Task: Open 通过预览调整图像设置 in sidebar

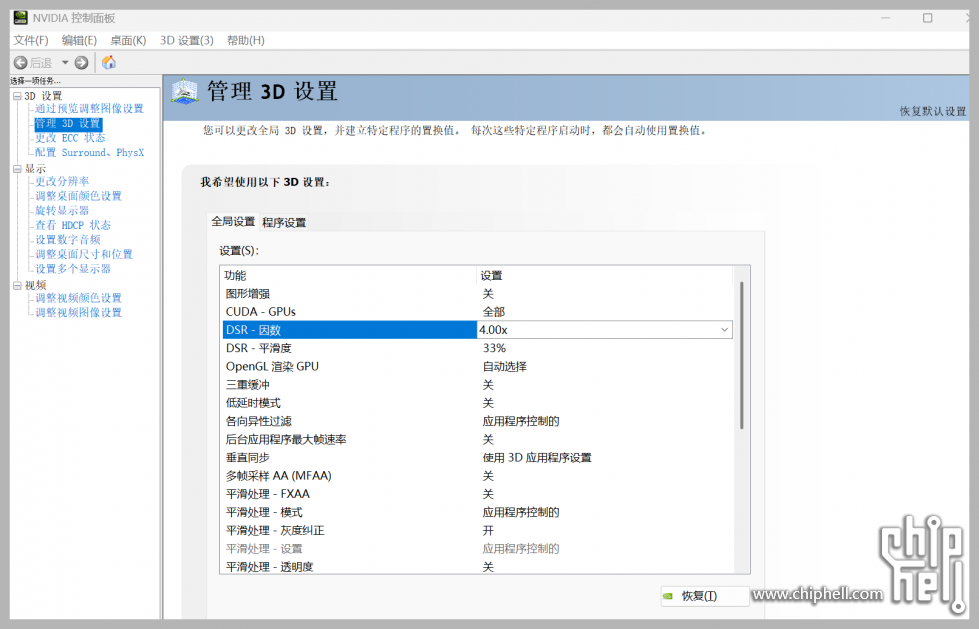Action: point(89,109)
